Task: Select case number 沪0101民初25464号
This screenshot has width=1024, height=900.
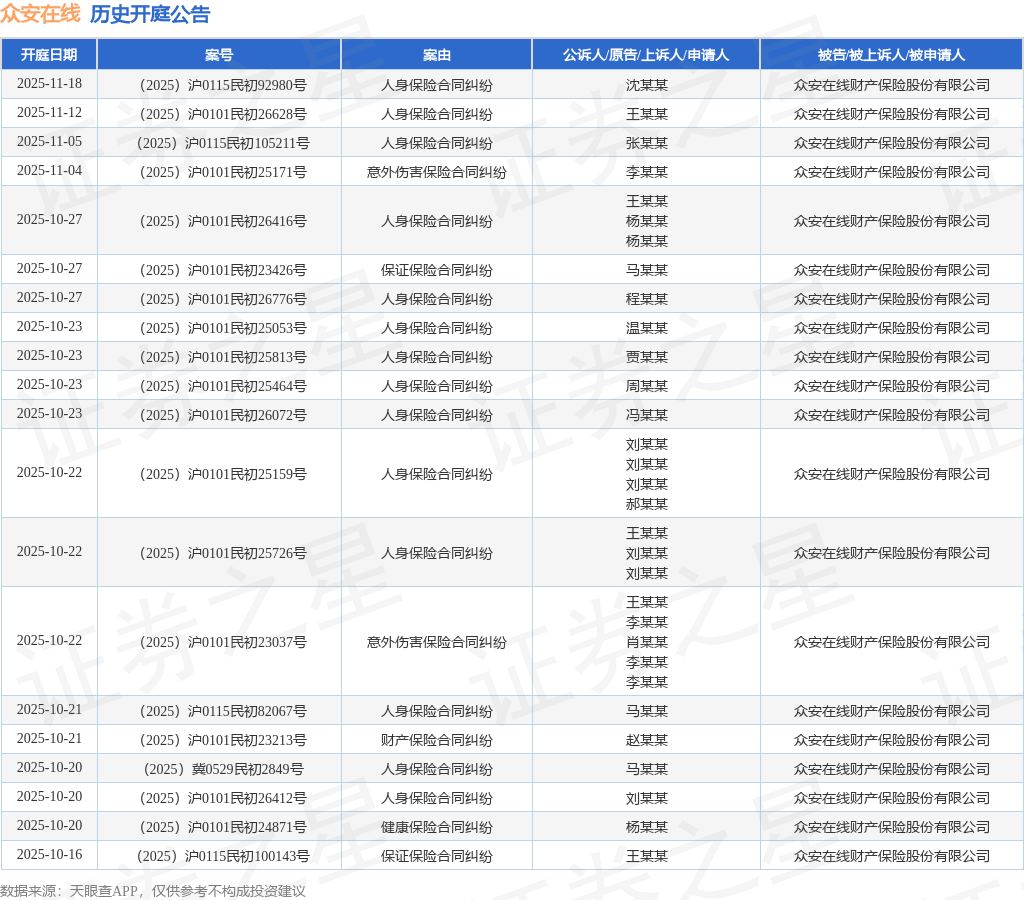Action: [223, 387]
